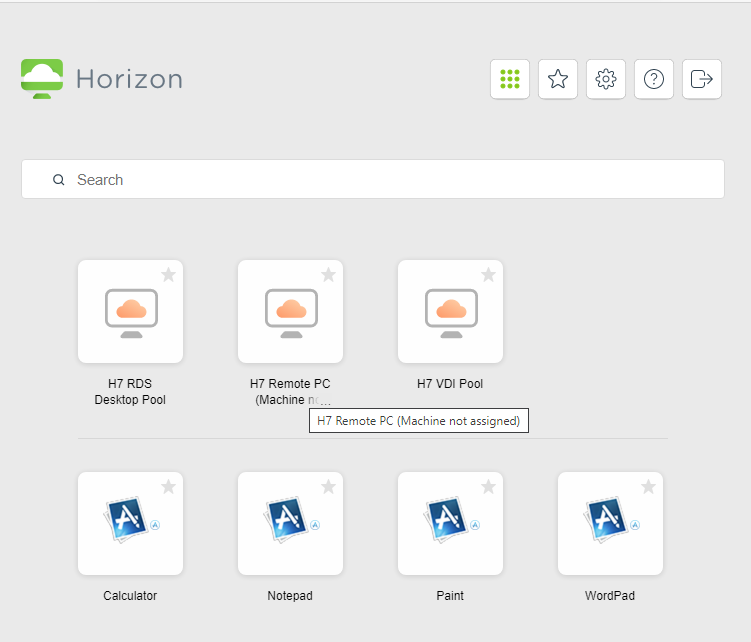
Task: Launch the H7 RDS Desktop Pool desktop
Action: click(x=130, y=312)
